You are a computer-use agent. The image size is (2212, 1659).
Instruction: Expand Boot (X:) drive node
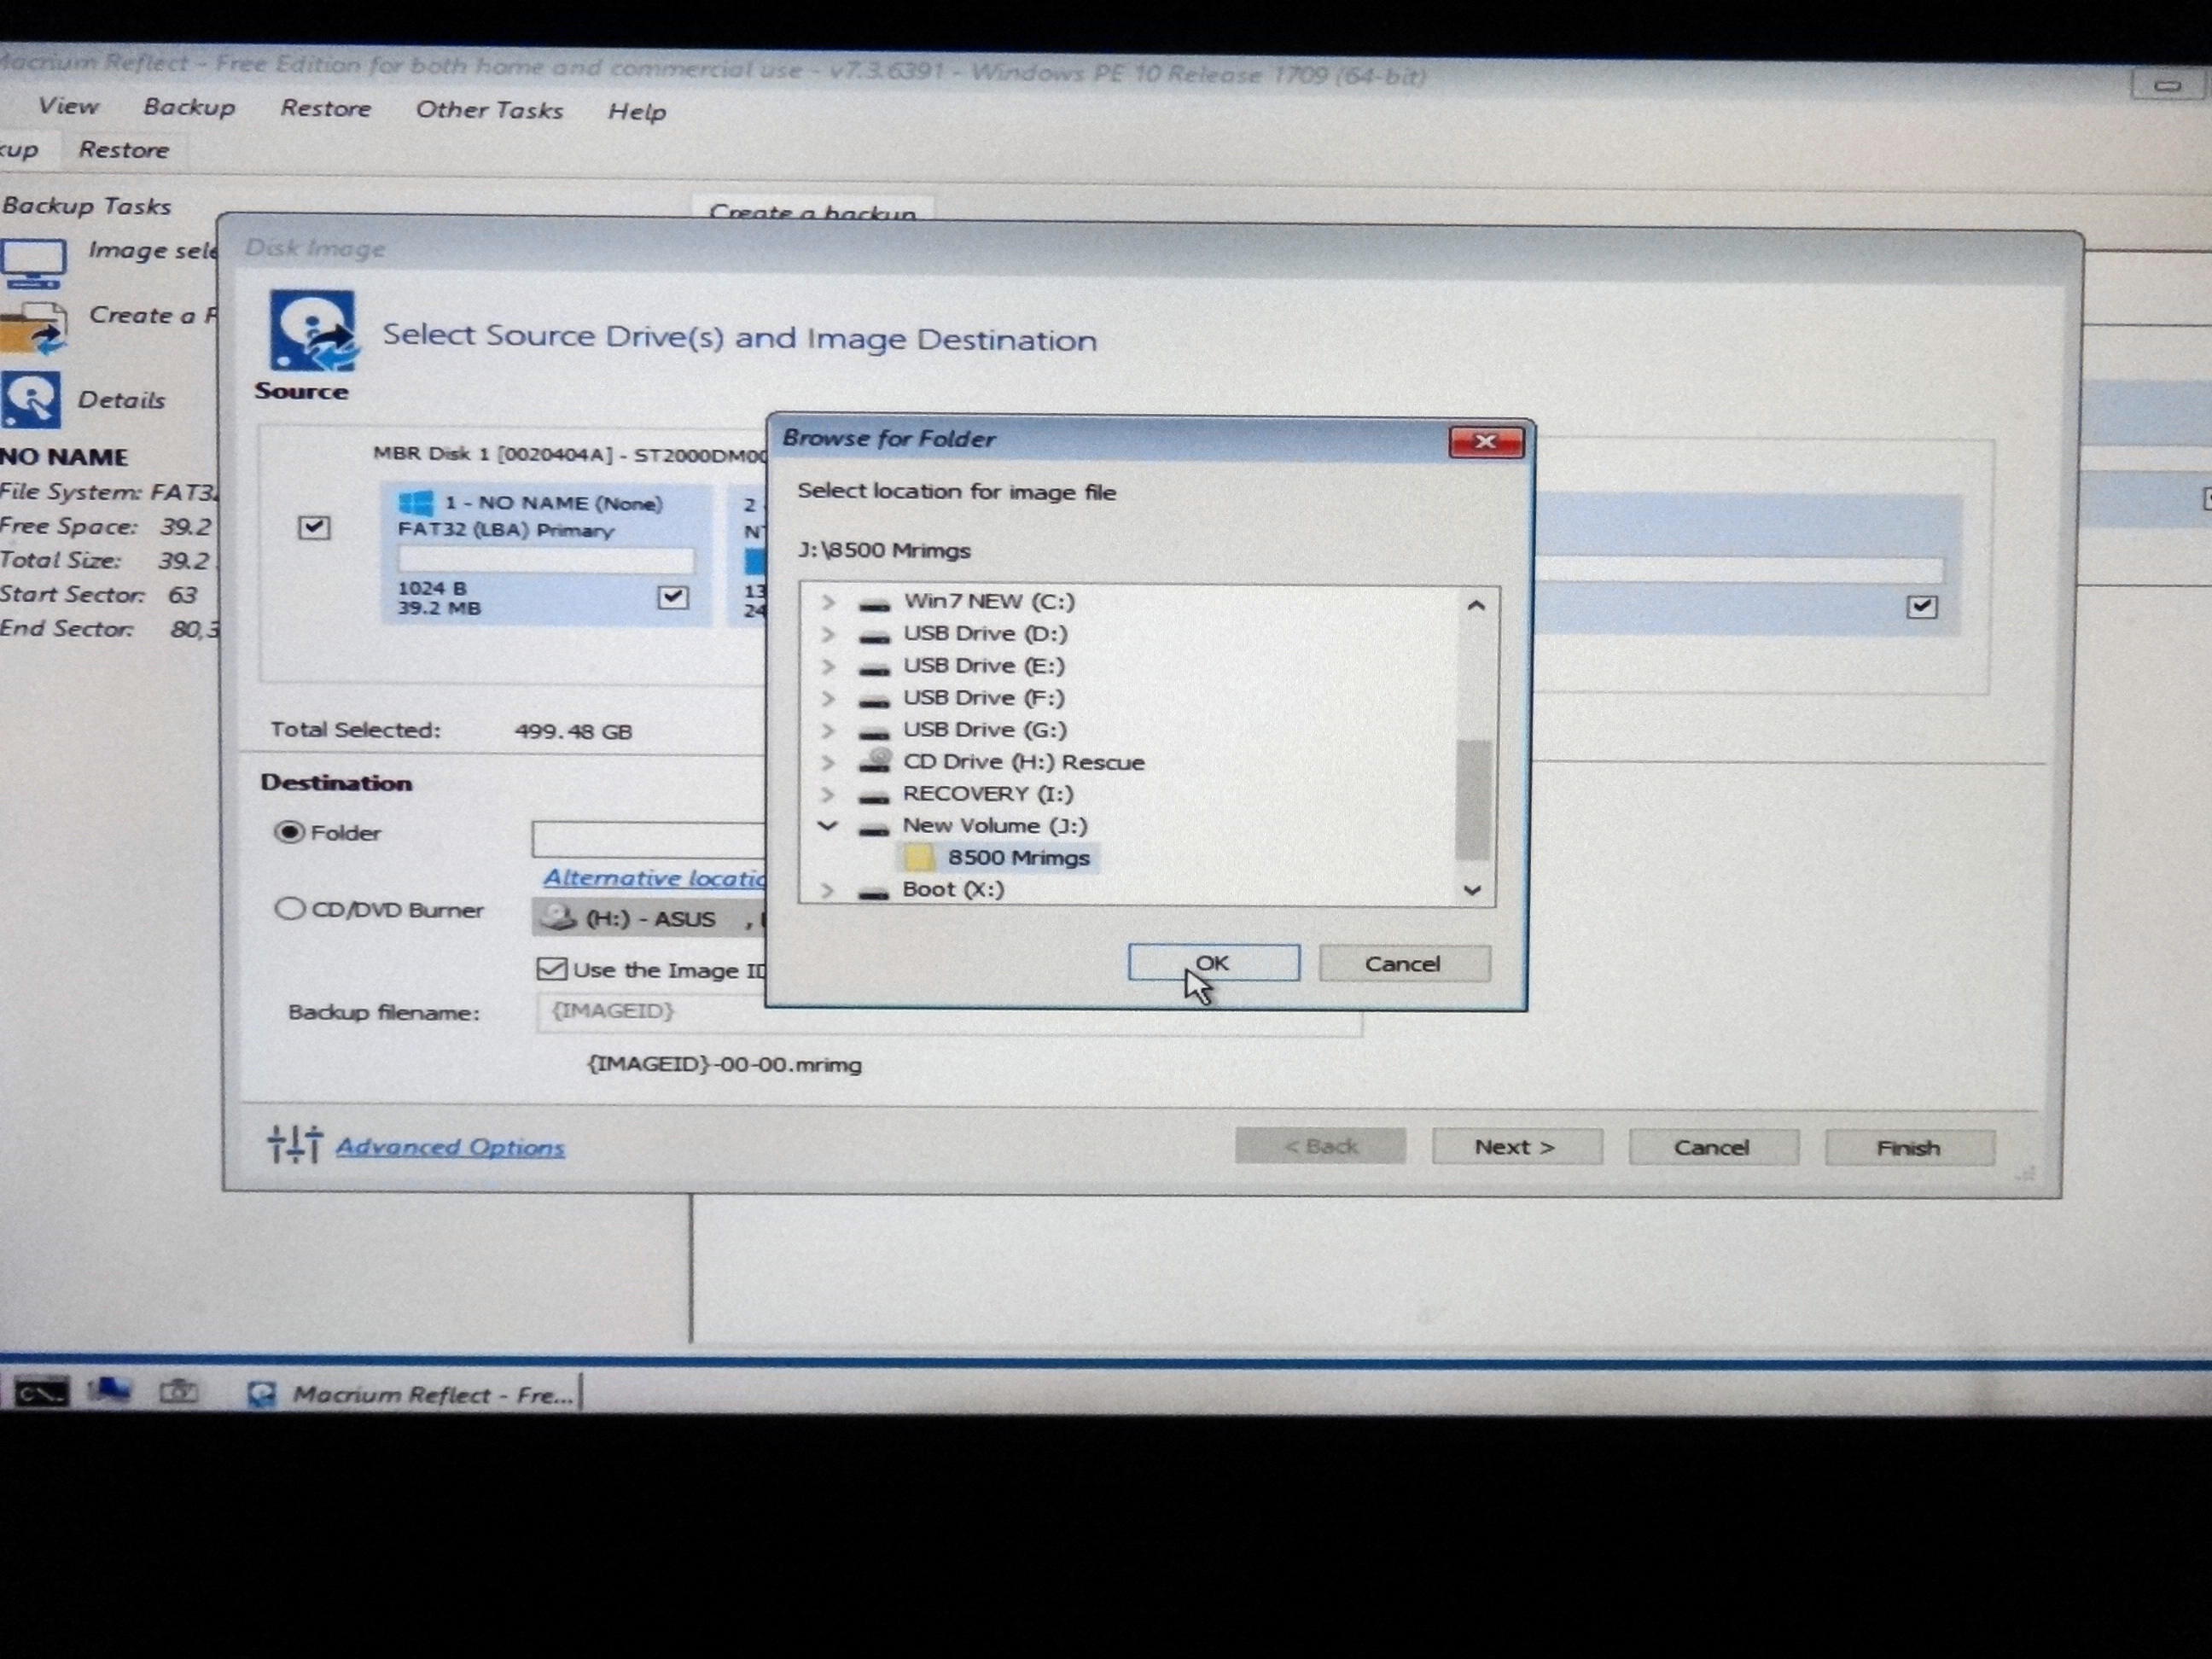(827, 890)
